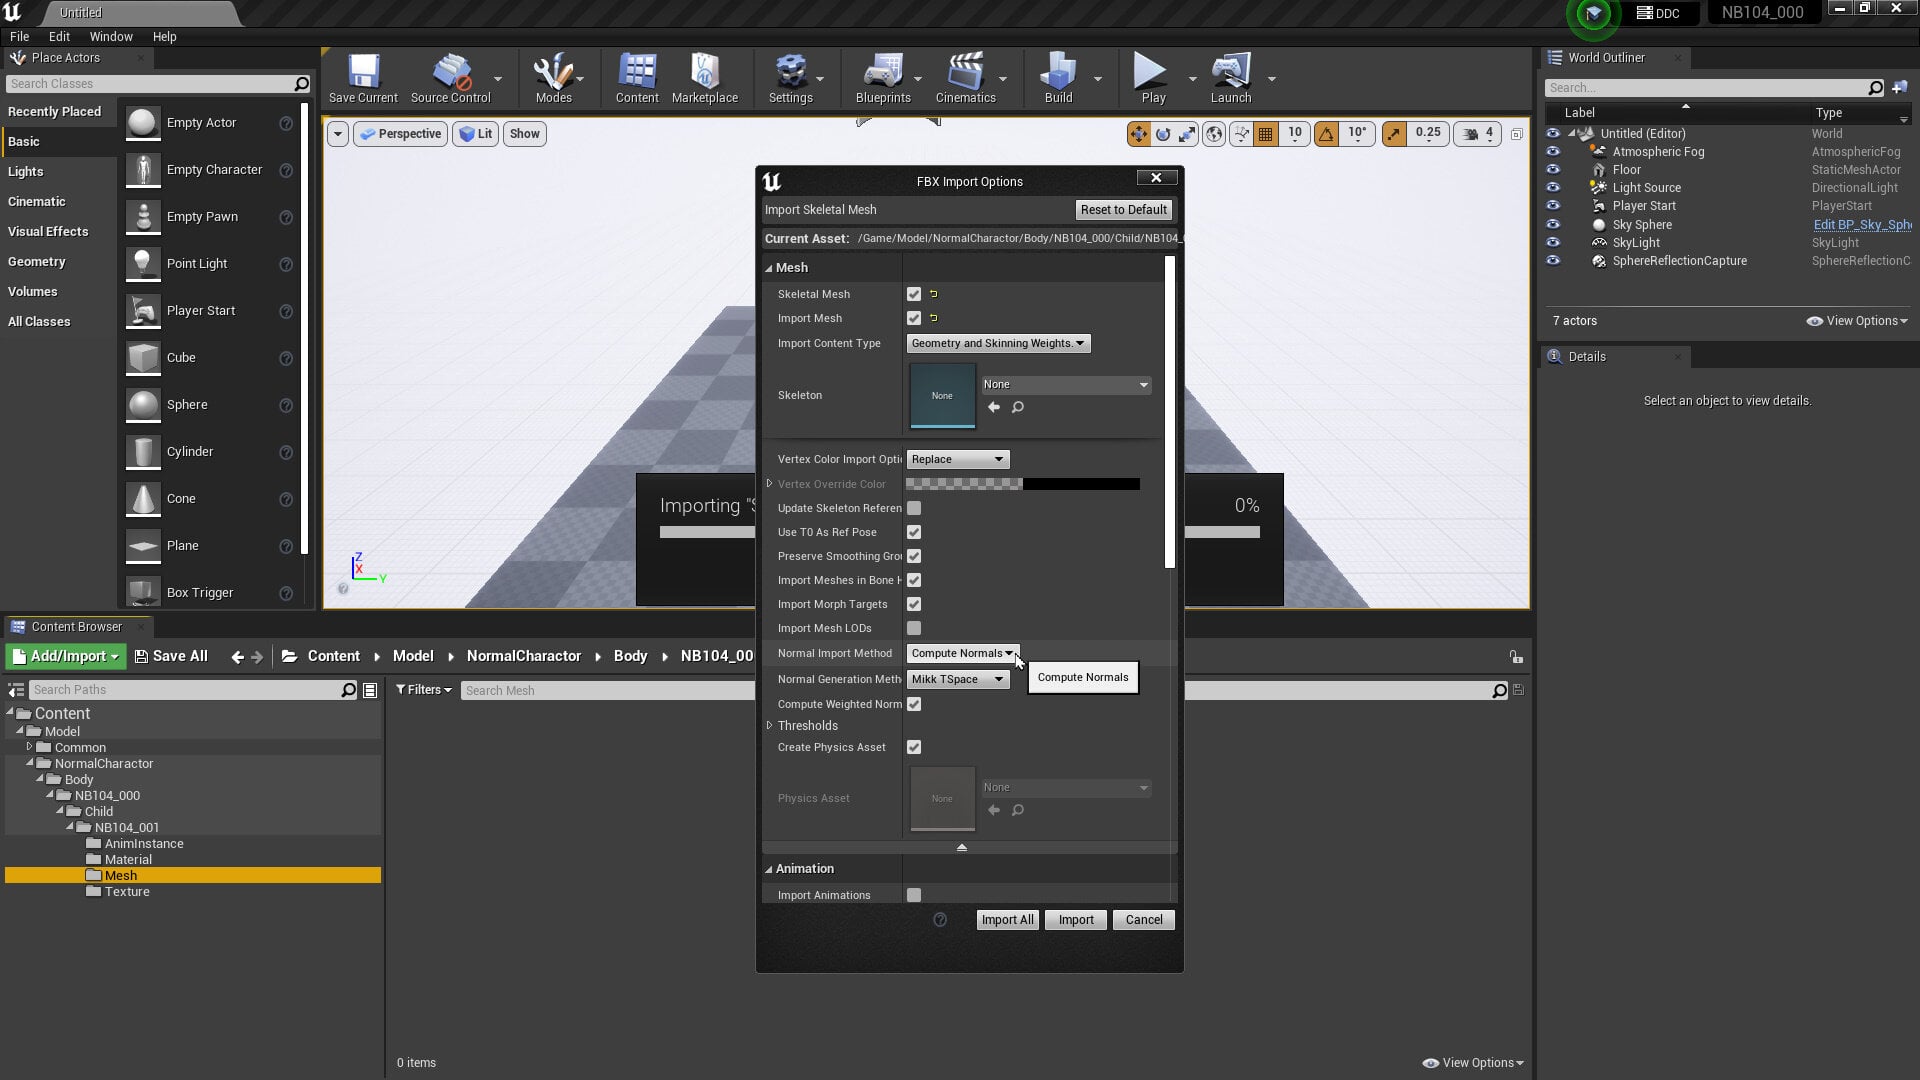This screenshot has height=1080, width=1920.
Task: Toggle Preserve Smoothing Groups checkbox
Action: tap(914, 556)
